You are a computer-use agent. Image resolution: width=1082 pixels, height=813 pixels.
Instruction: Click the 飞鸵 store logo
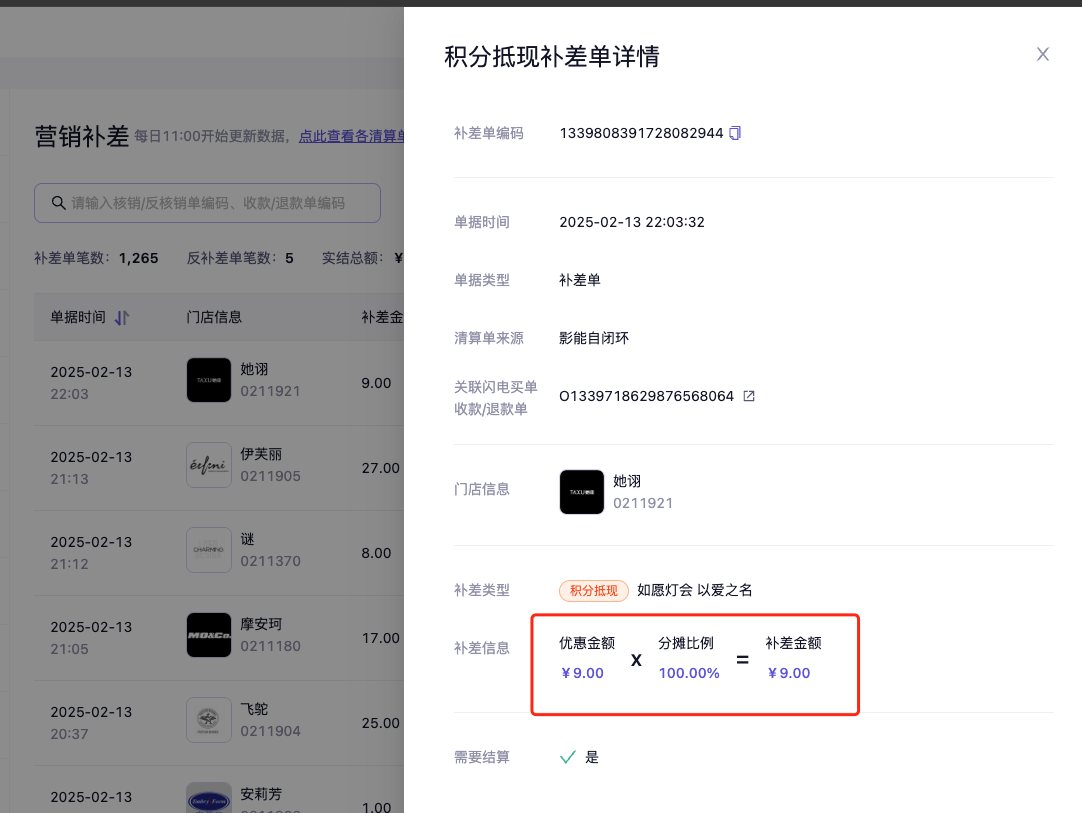pos(208,720)
